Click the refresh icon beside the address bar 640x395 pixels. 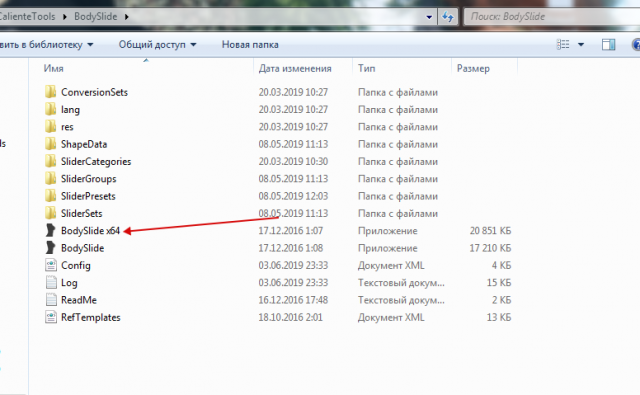pos(448,17)
